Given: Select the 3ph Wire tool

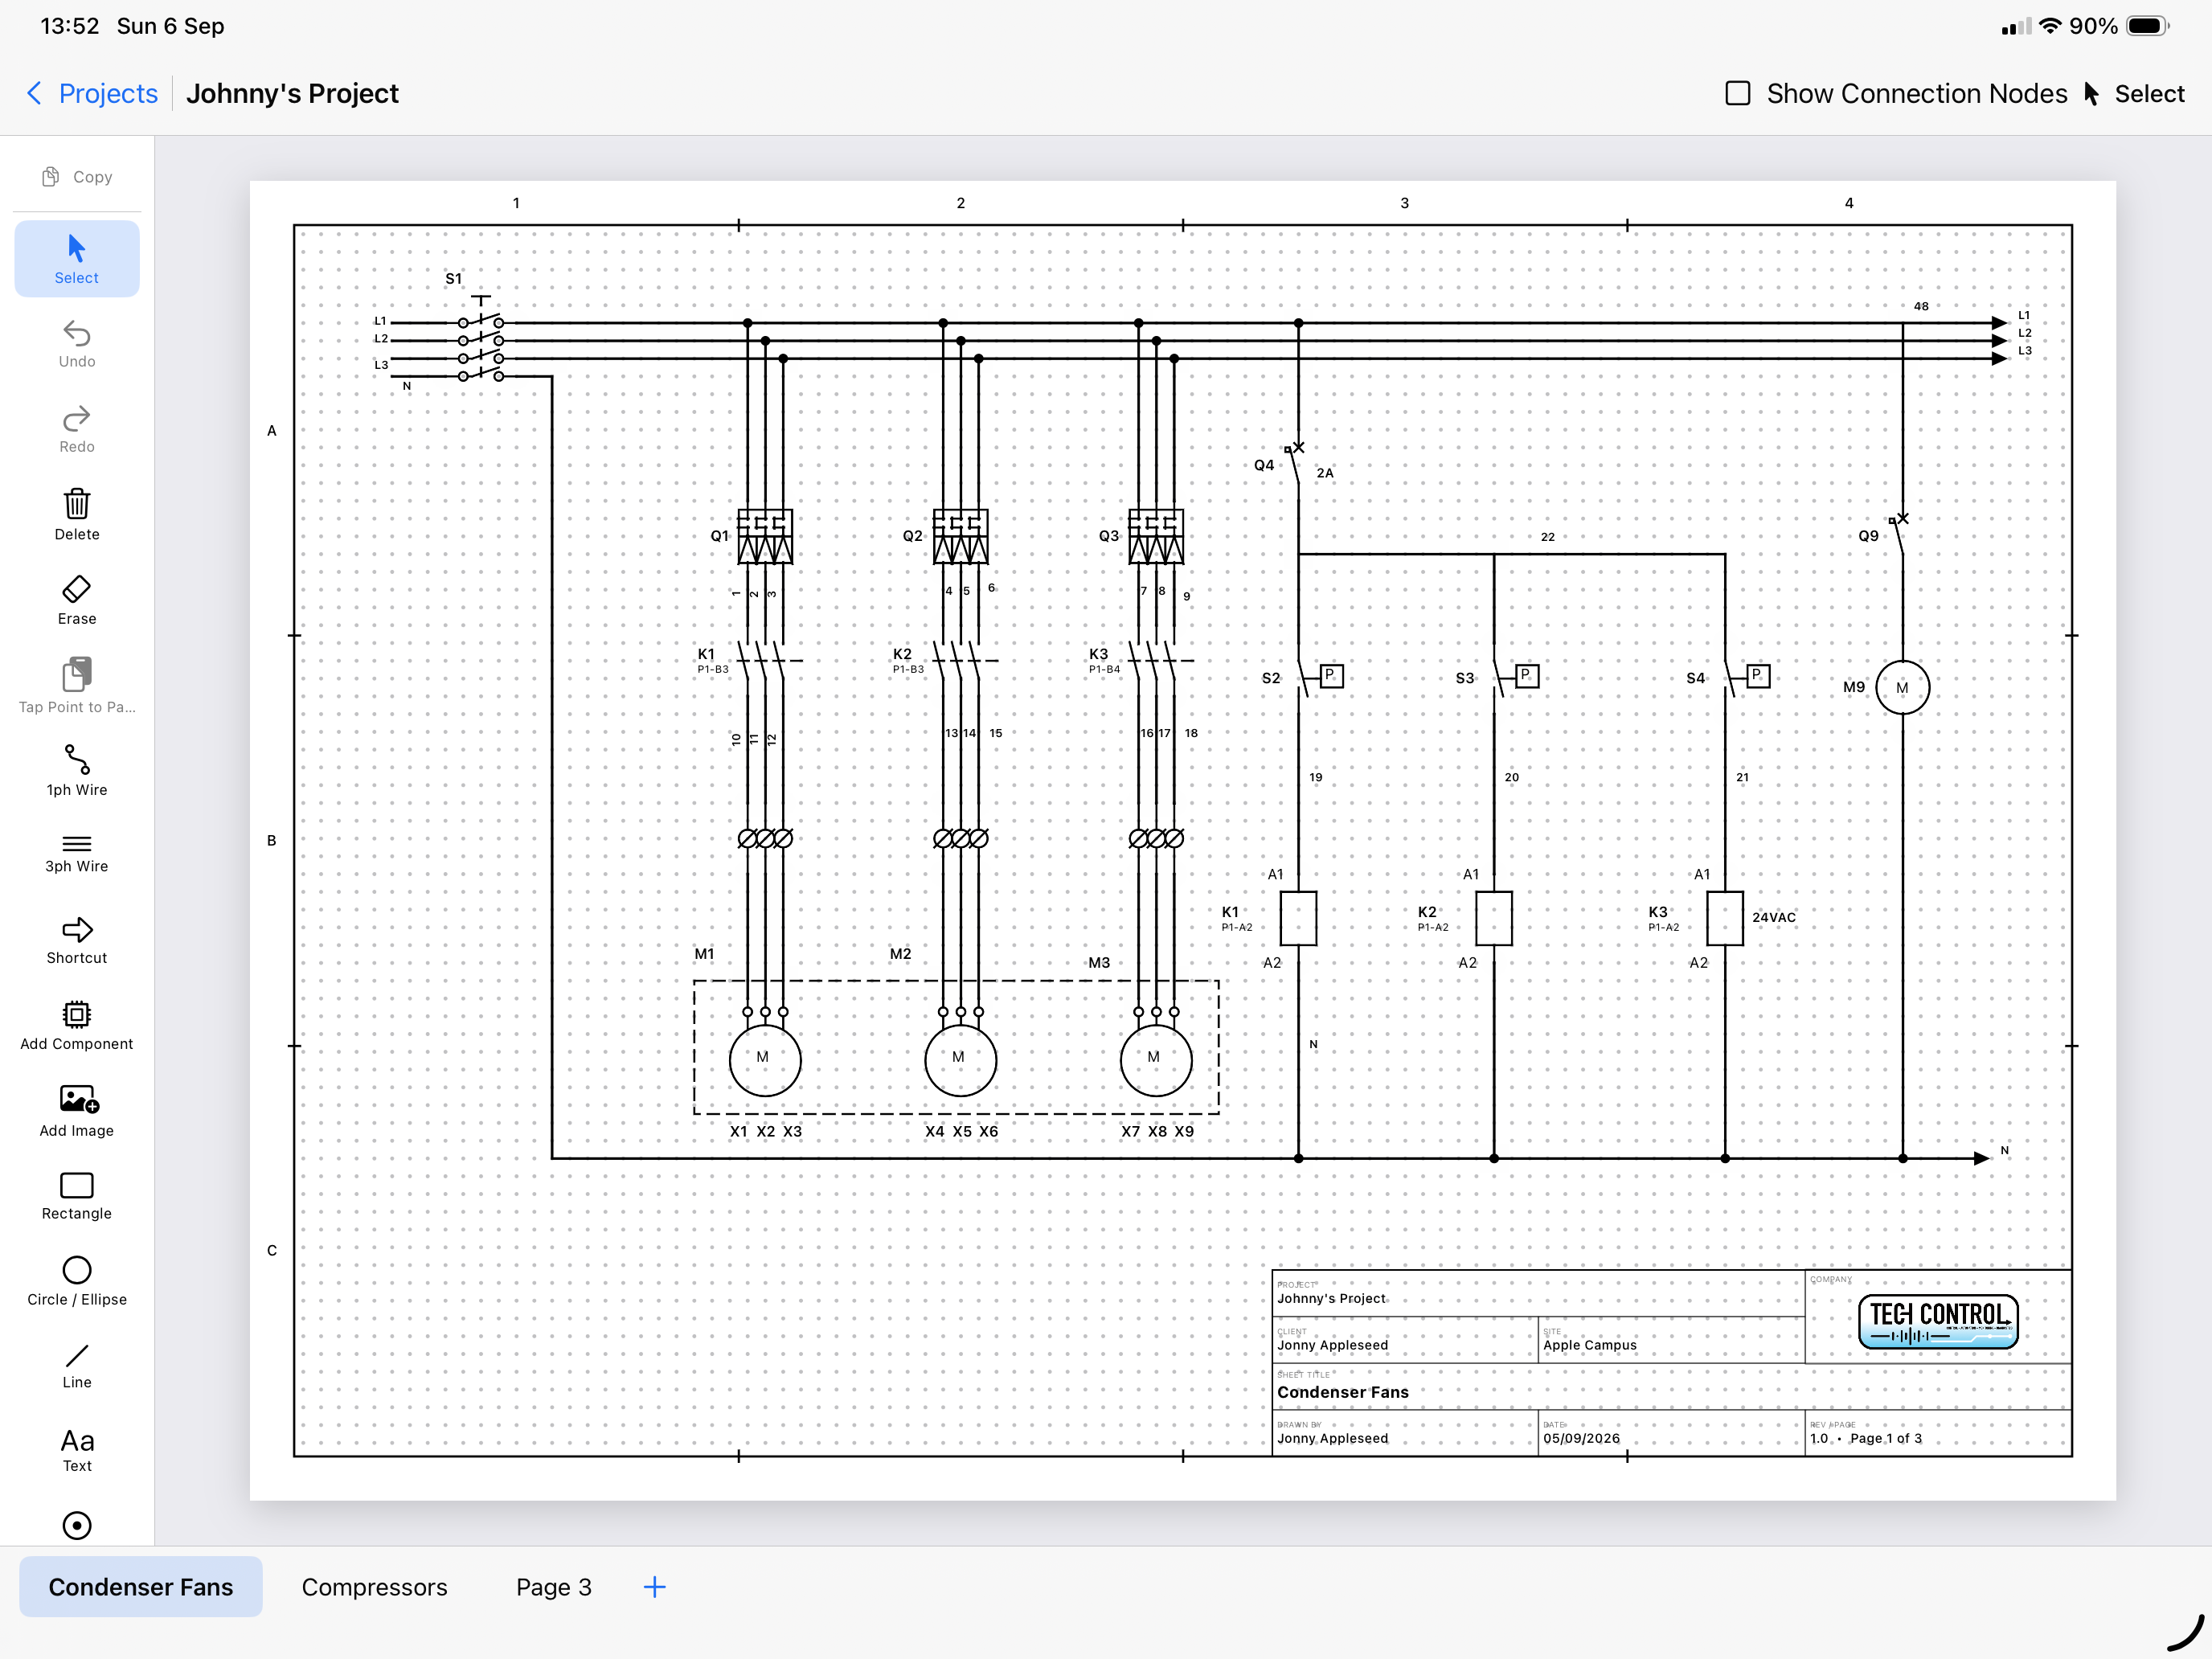Looking at the screenshot, I should [77, 853].
